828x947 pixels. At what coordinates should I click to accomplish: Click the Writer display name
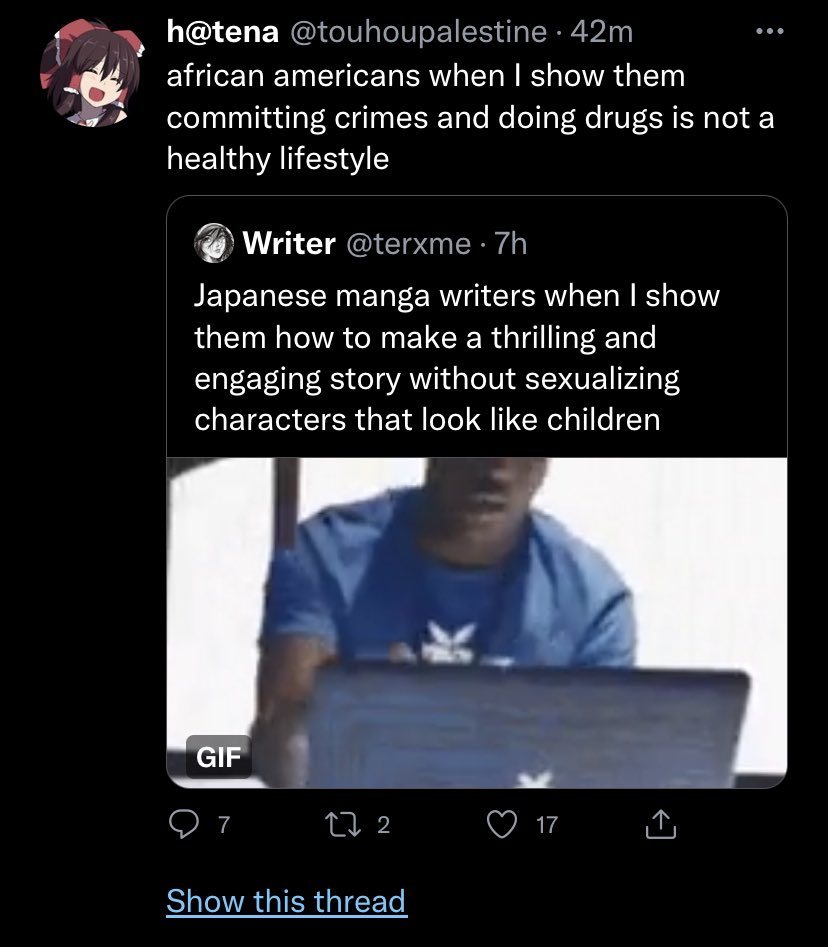(x=288, y=242)
